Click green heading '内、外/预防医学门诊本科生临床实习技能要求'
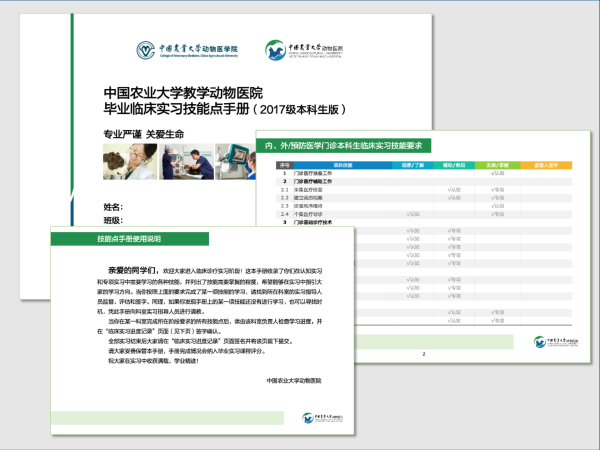 (343, 146)
